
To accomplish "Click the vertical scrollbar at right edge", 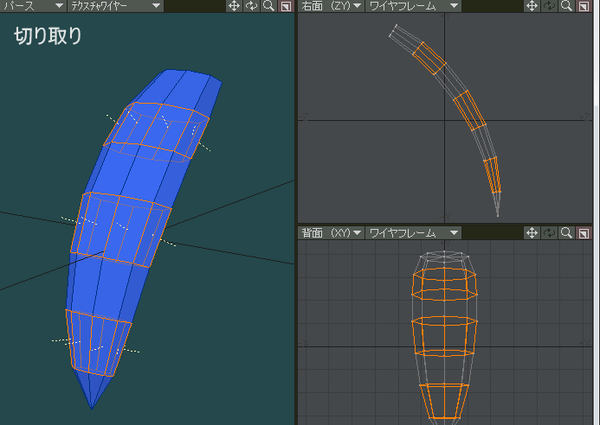I will coord(598,212).
